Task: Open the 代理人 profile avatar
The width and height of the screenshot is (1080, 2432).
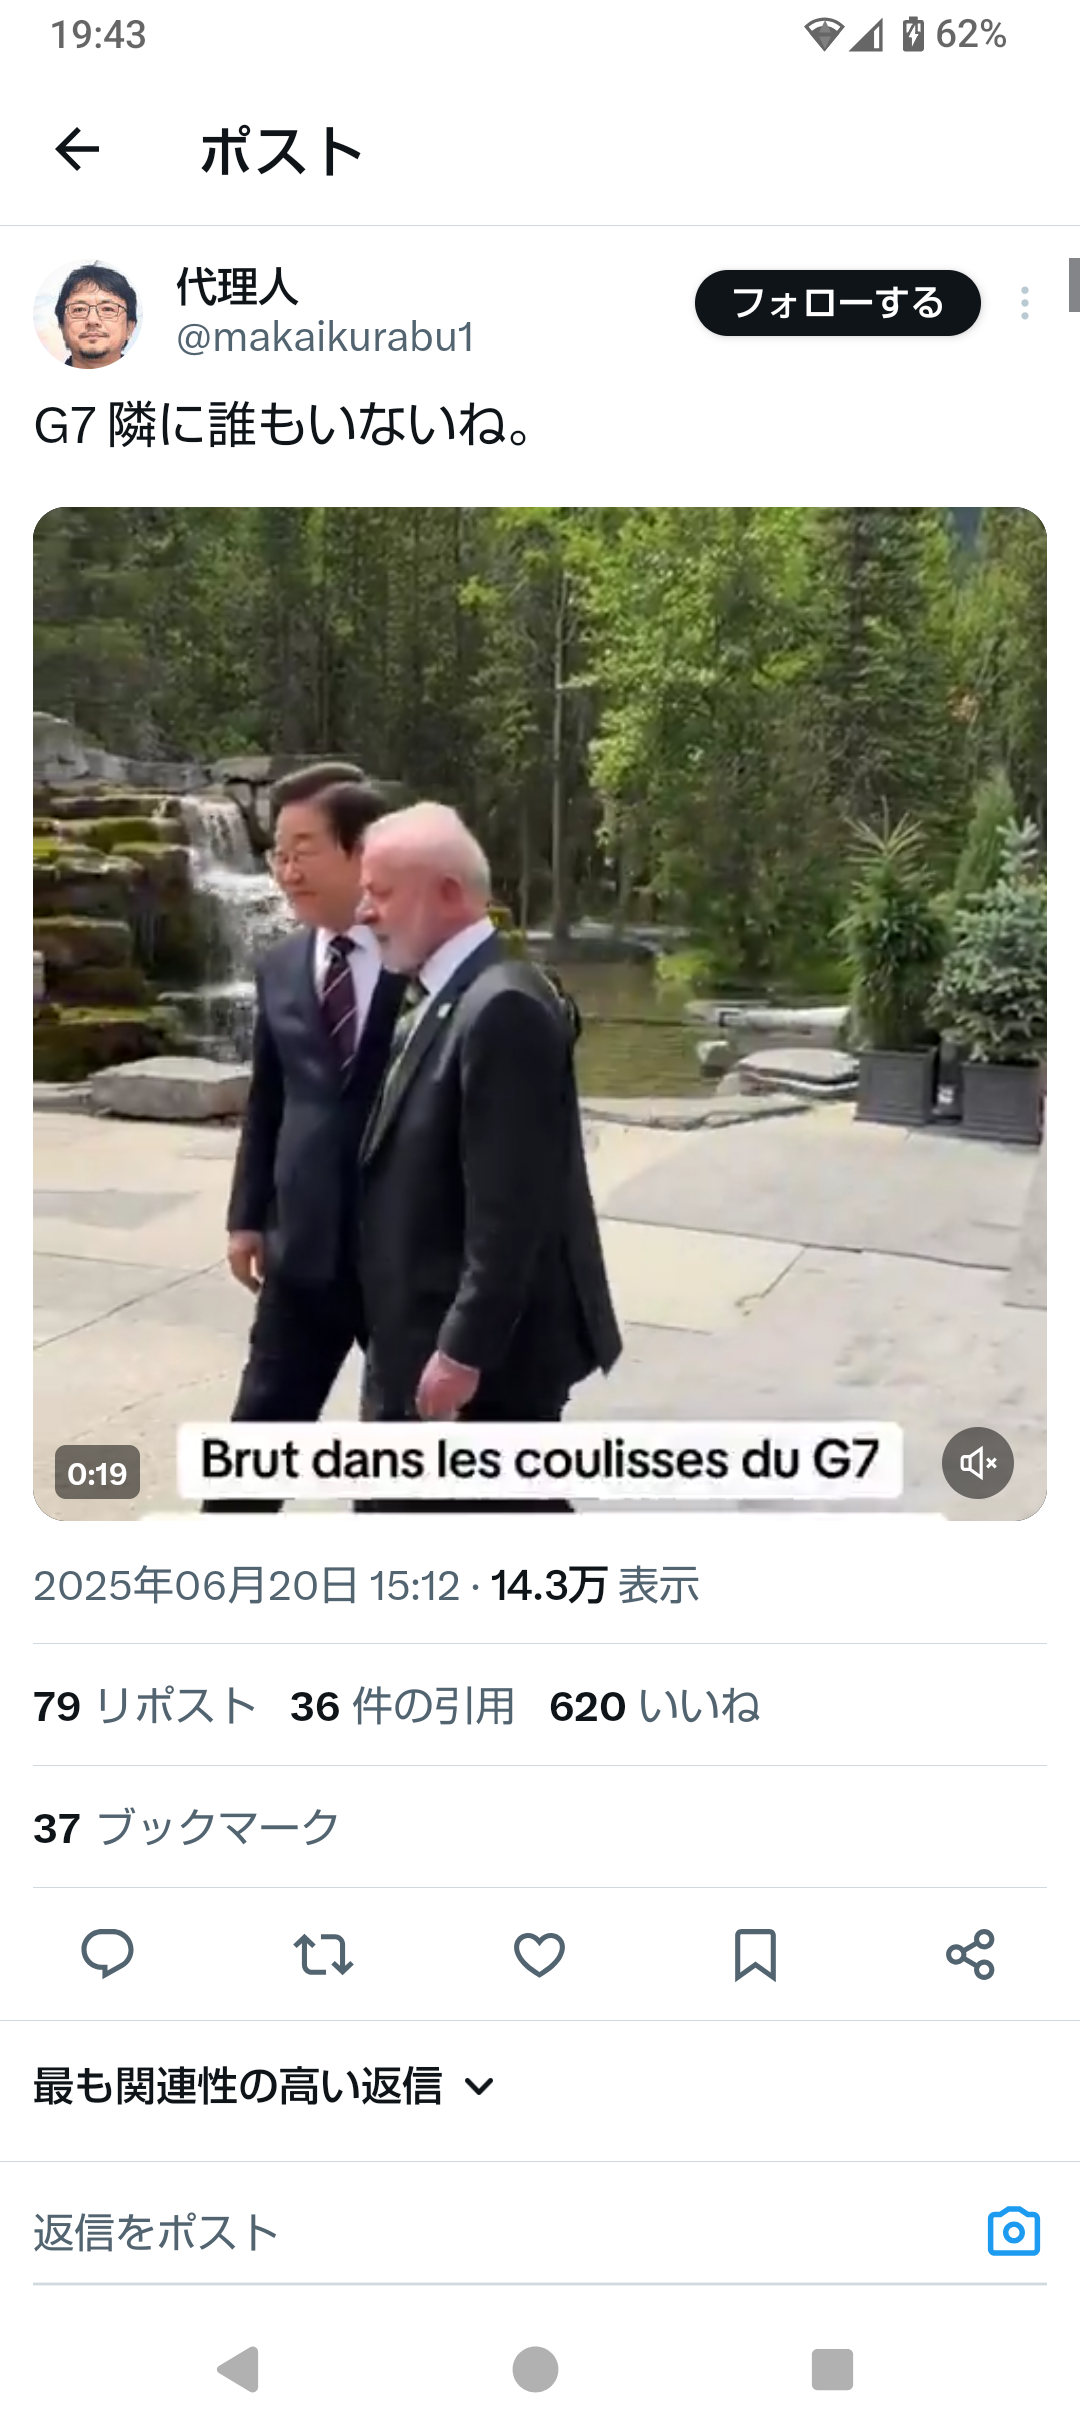Action: (x=88, y=314)
